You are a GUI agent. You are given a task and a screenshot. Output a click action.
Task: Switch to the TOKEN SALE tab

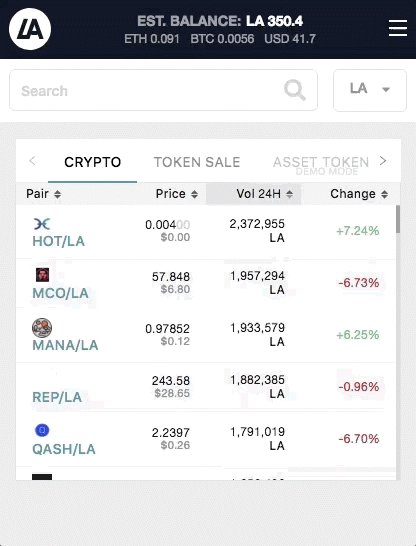(x=197, y=162)
